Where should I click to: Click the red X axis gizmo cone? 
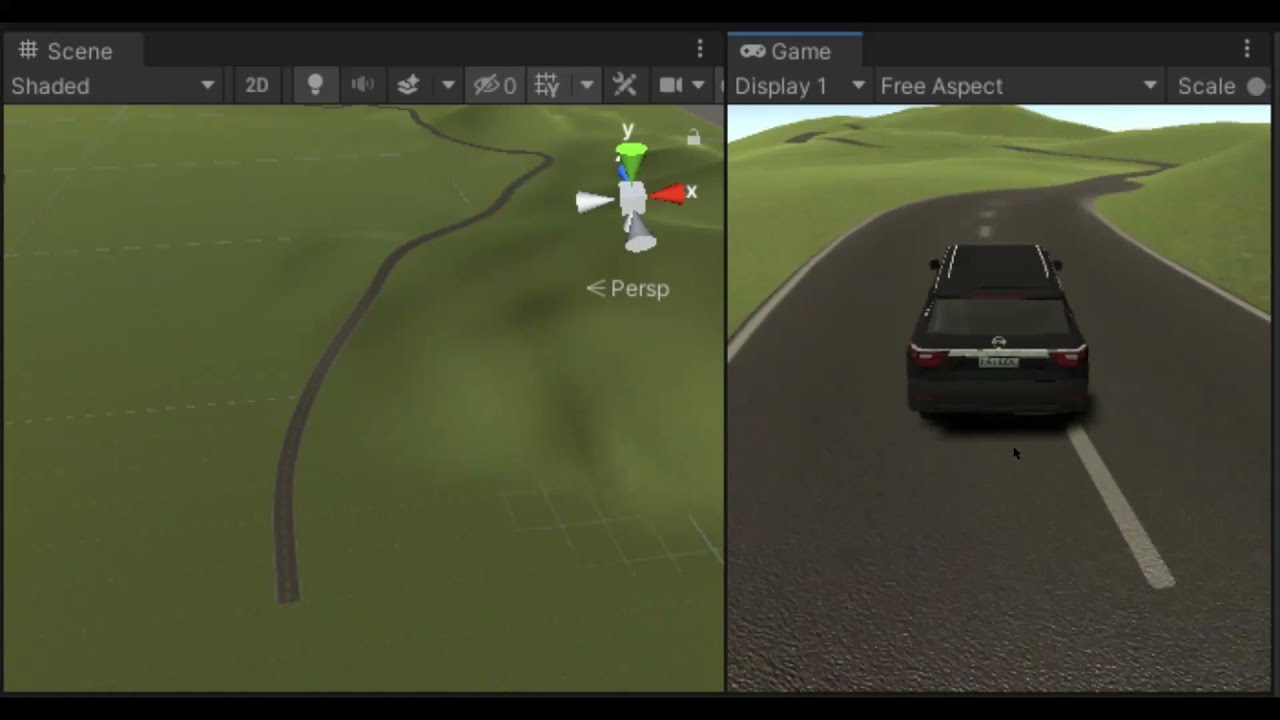tap(670, 194)
